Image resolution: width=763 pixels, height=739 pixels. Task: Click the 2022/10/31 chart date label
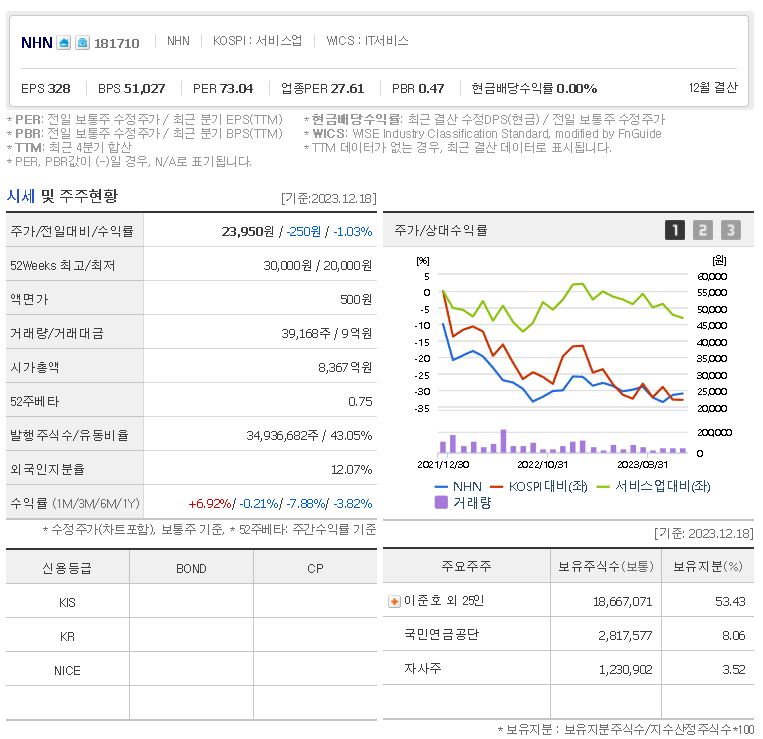(543, 465)
